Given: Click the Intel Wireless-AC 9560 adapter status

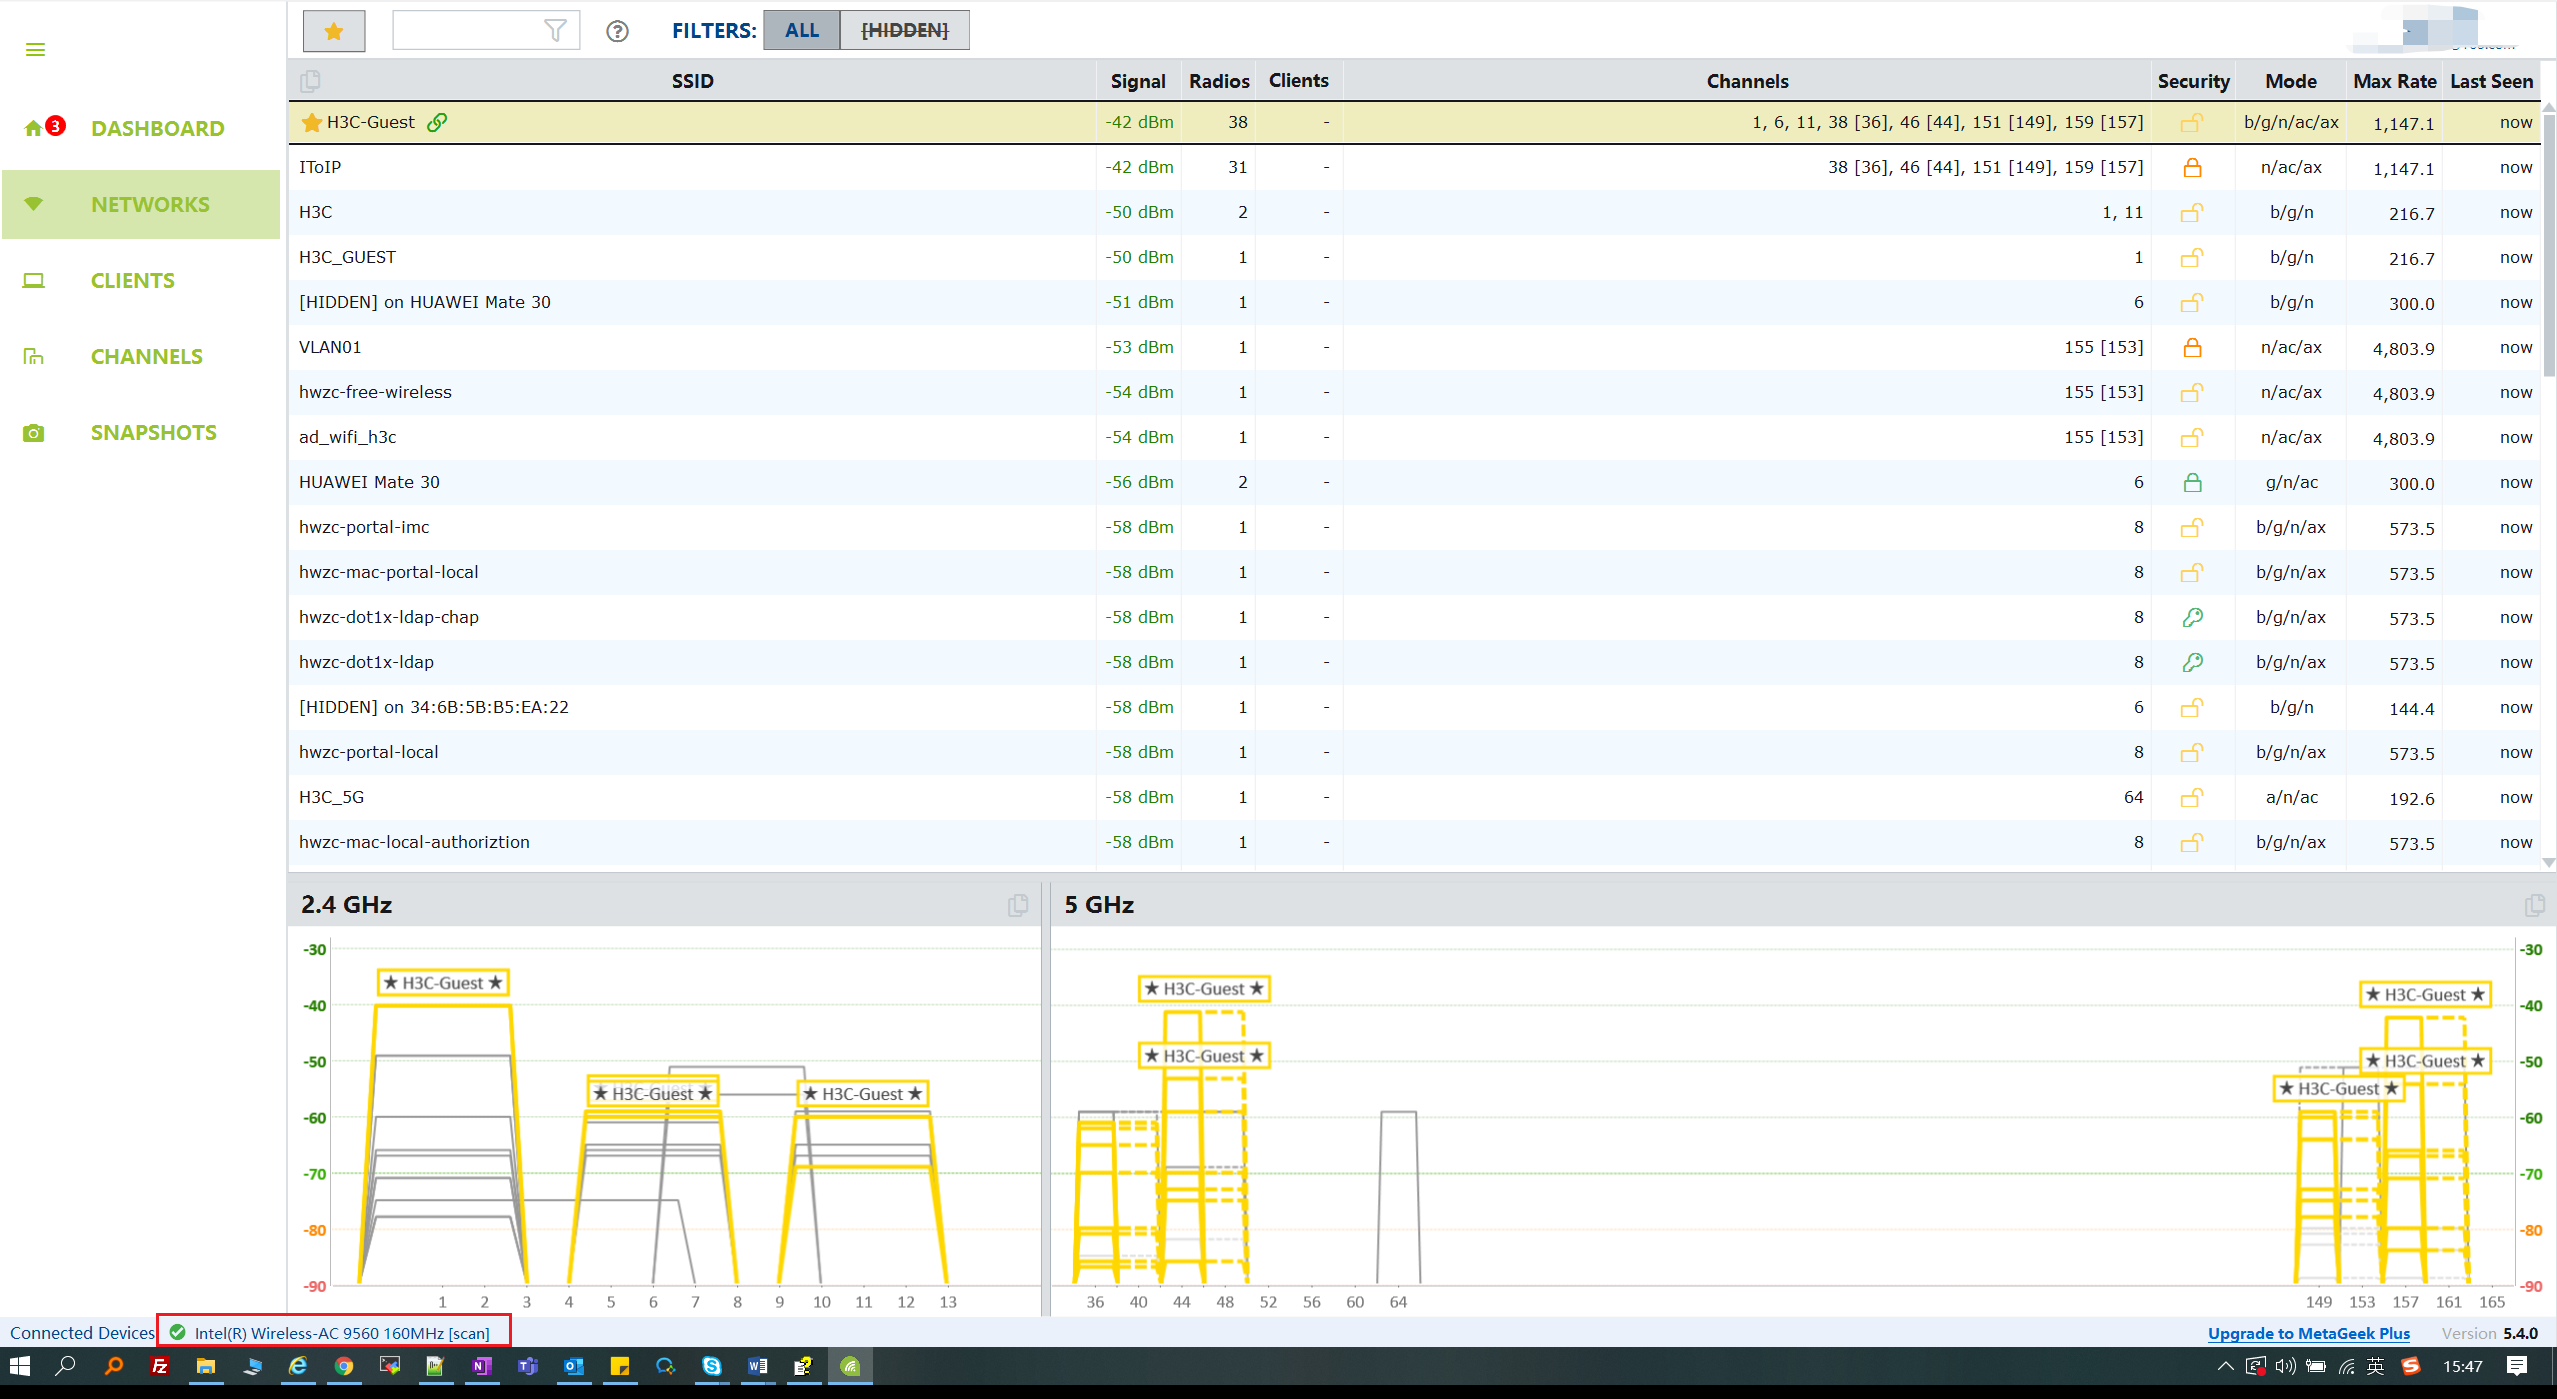Looking at the screenshot, I should click(x=333, y=1333).
